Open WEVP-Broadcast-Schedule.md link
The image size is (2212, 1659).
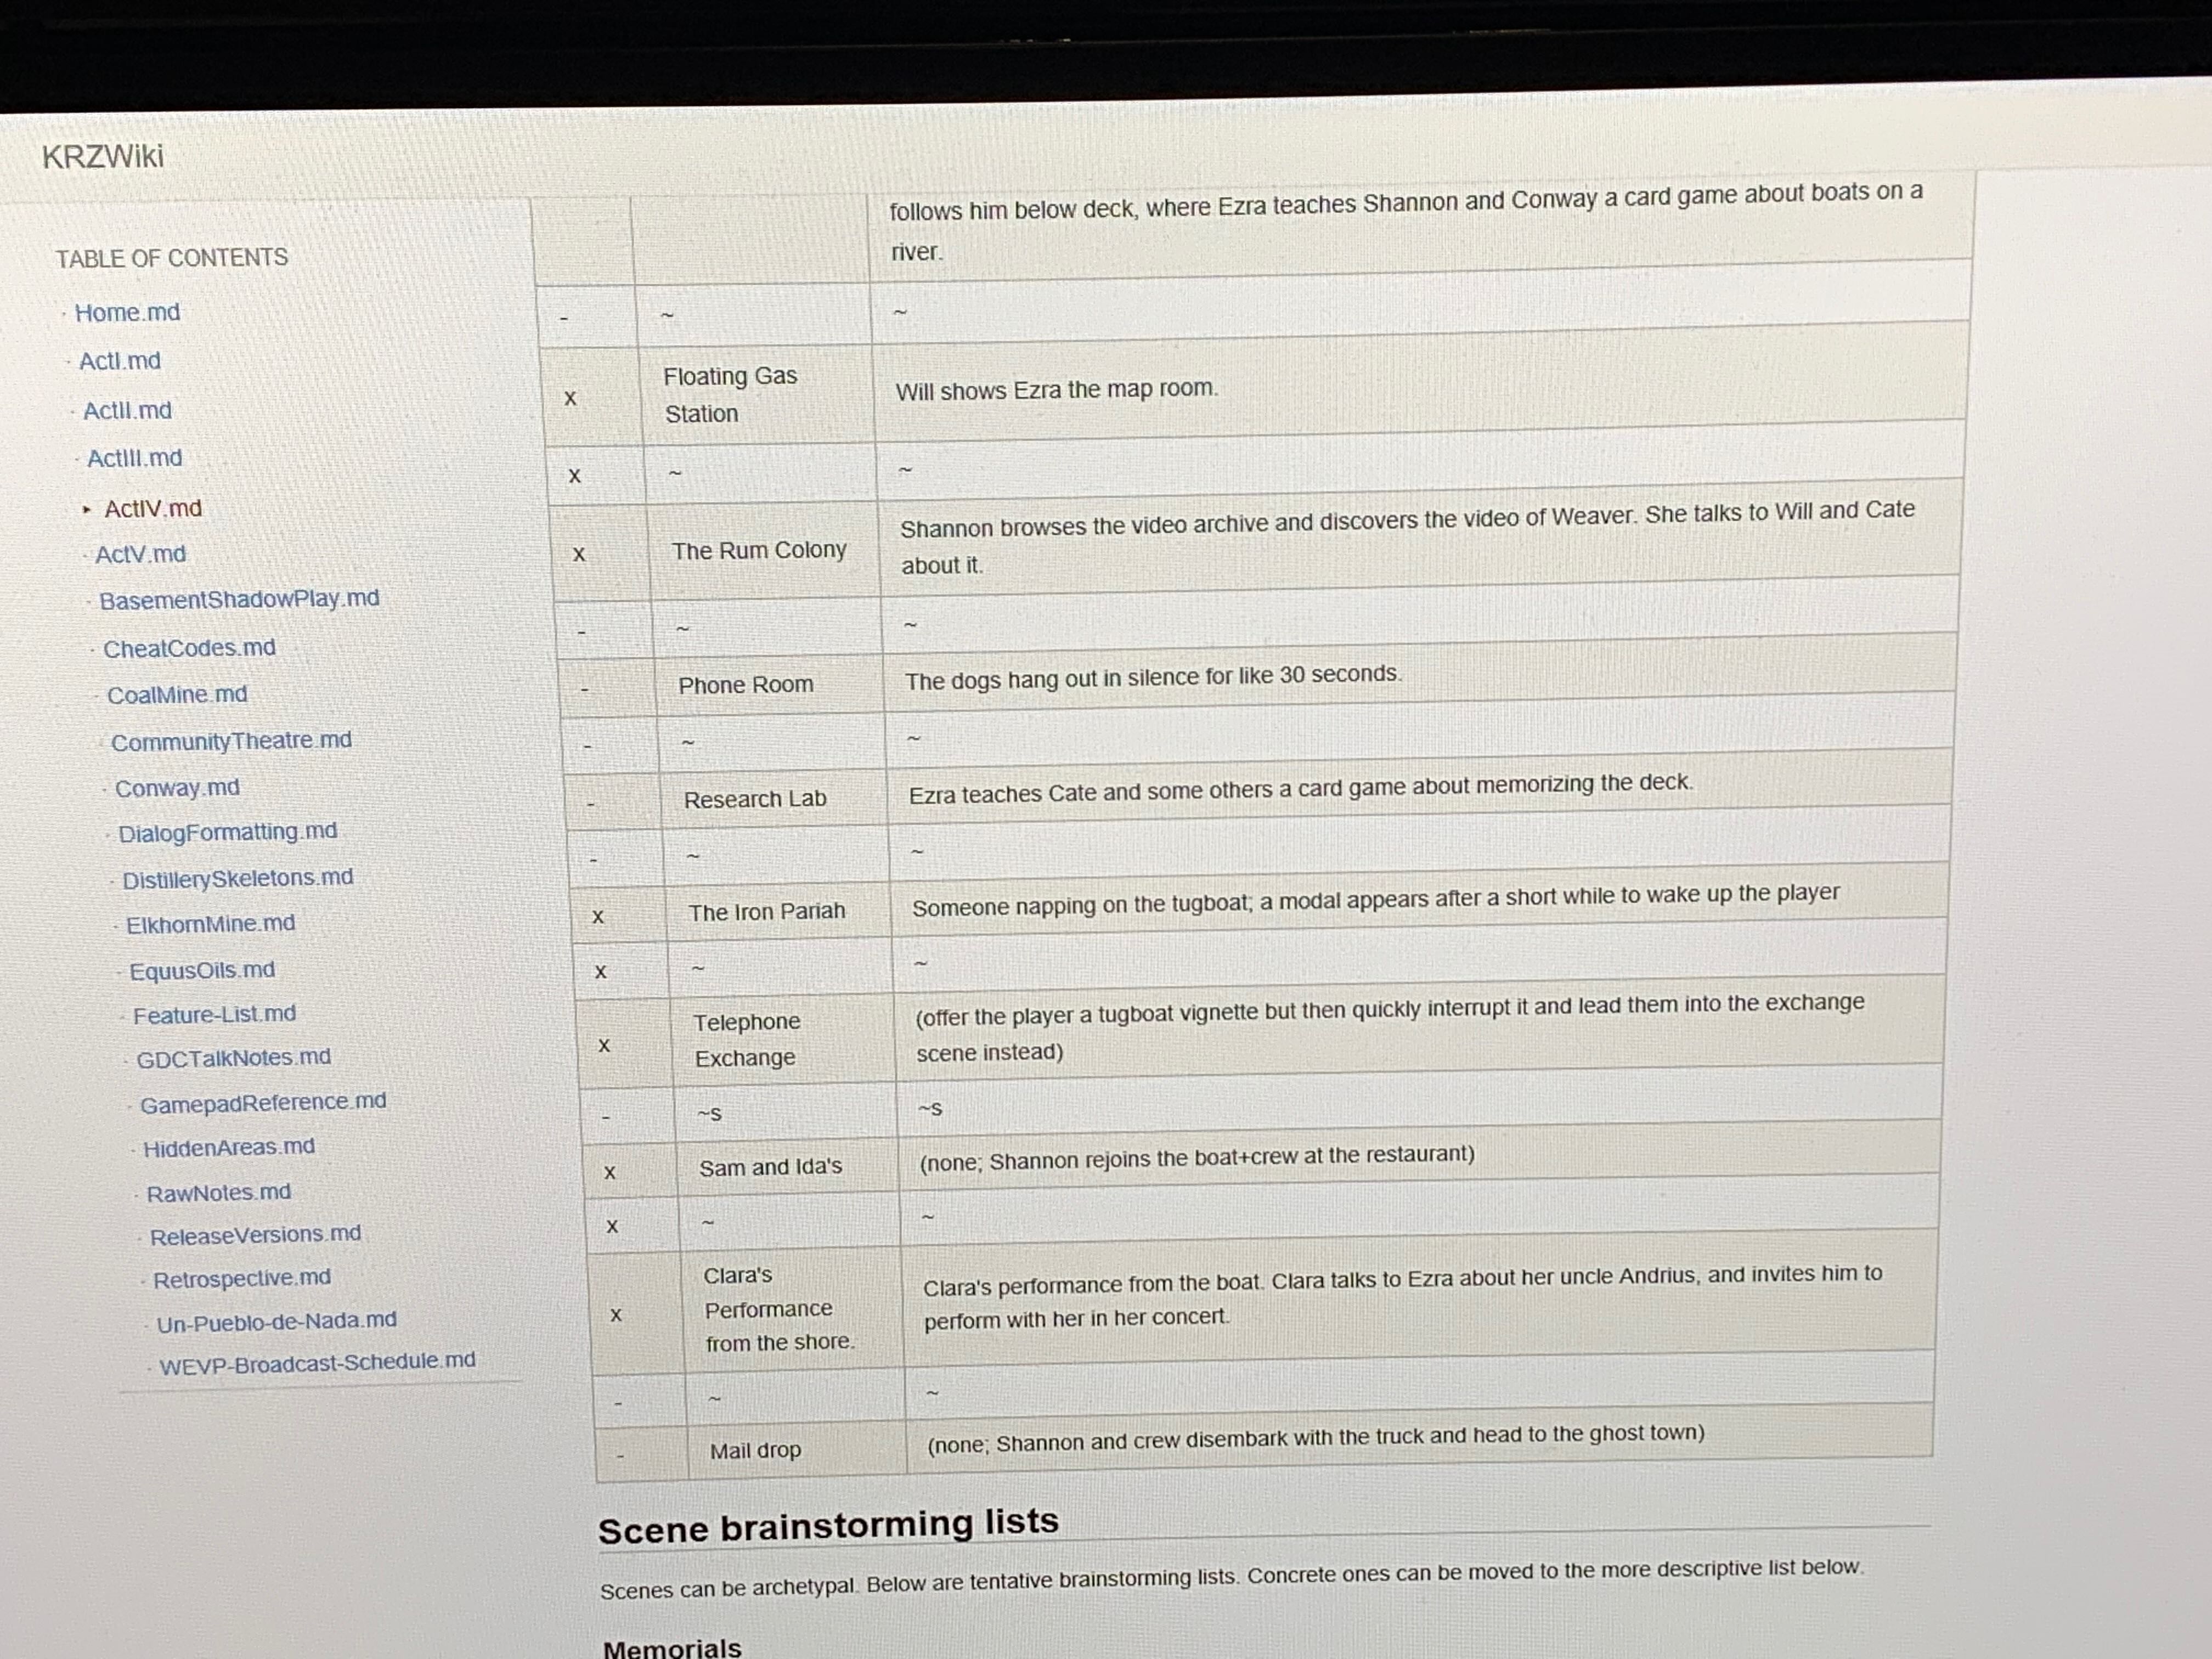coord(317,1362)
